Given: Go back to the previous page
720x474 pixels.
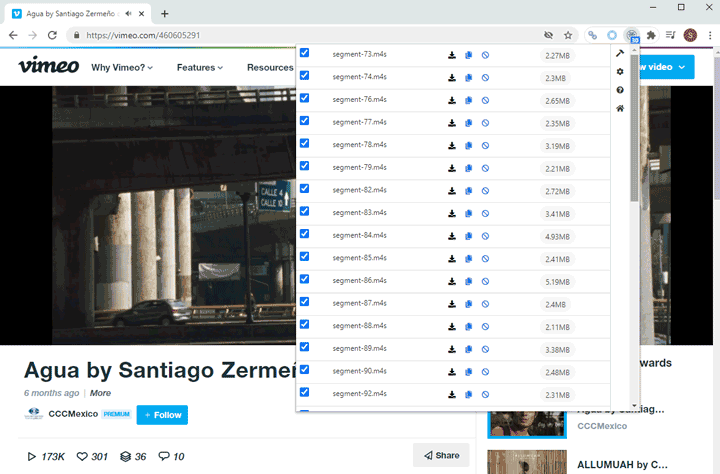Looking at the screenshot, I should coord(13,35).
